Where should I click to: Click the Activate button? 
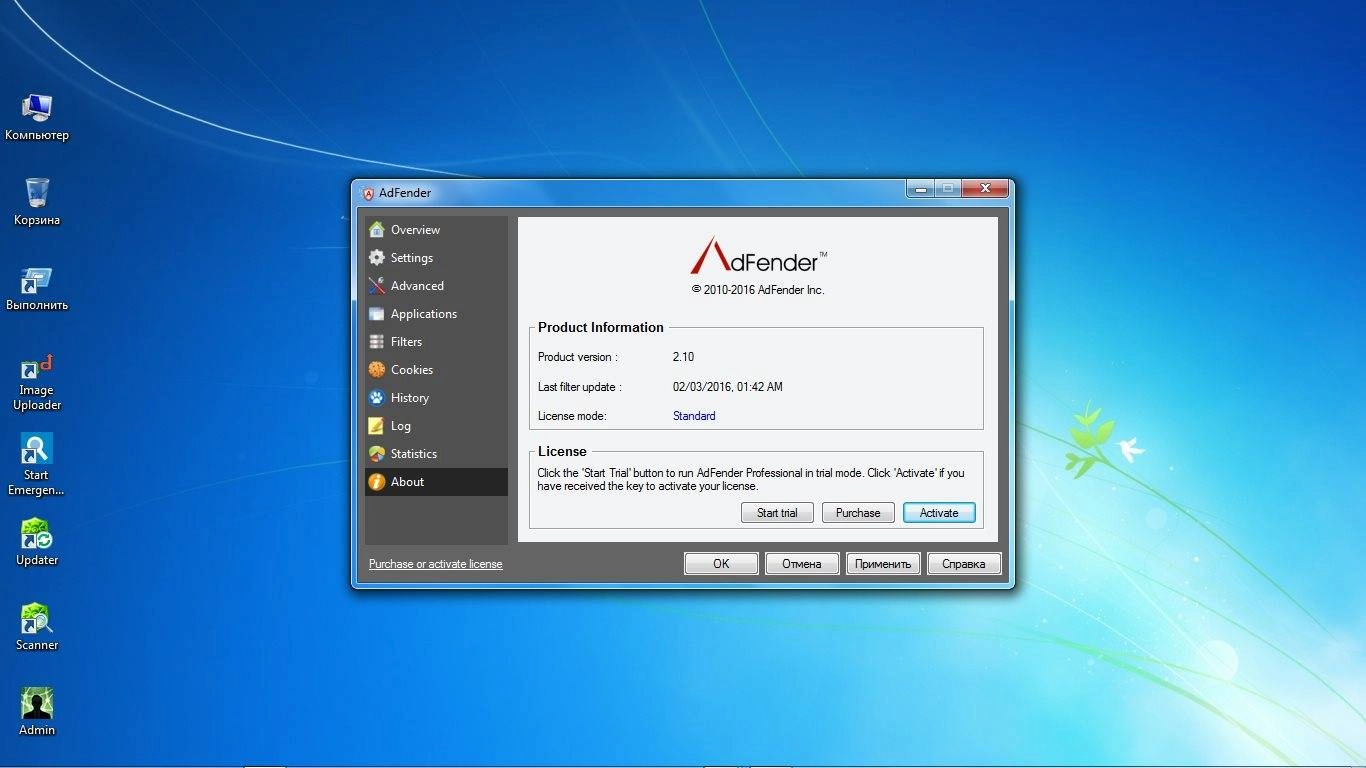coord(939,512)
